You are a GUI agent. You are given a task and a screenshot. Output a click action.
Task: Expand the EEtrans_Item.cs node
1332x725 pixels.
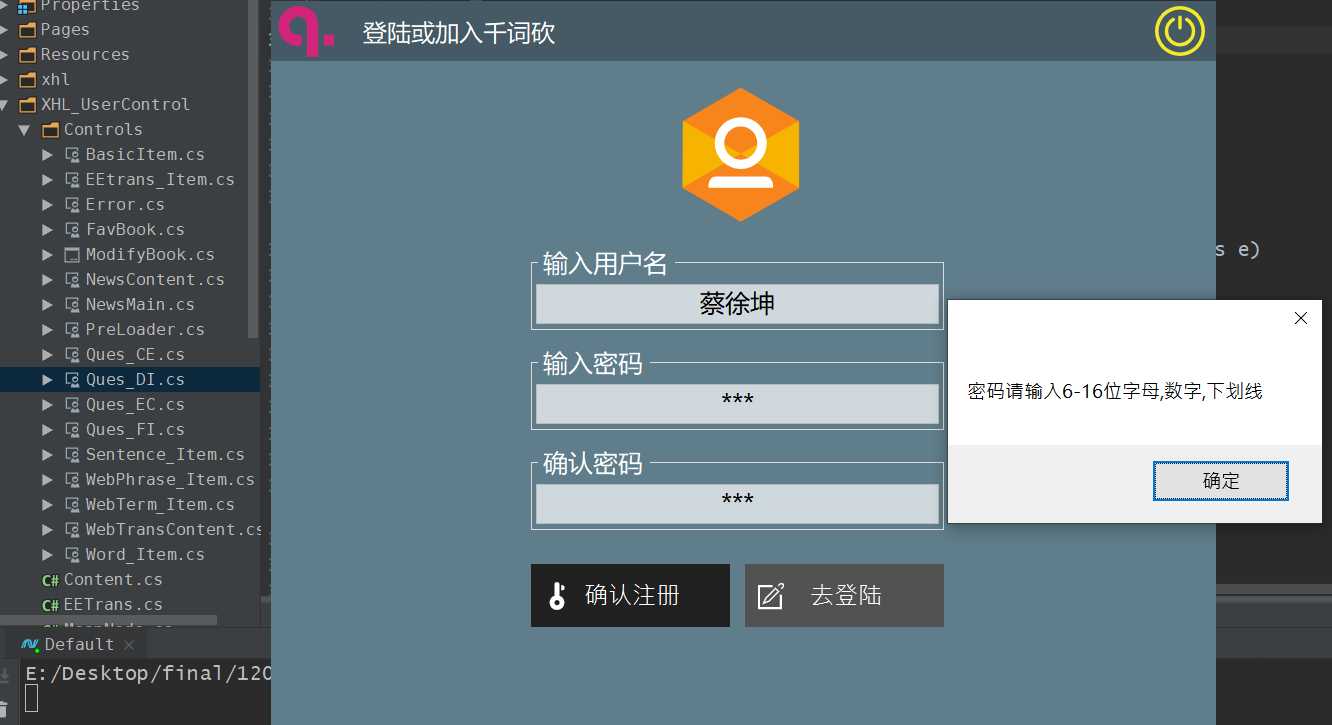pos(47,179)
